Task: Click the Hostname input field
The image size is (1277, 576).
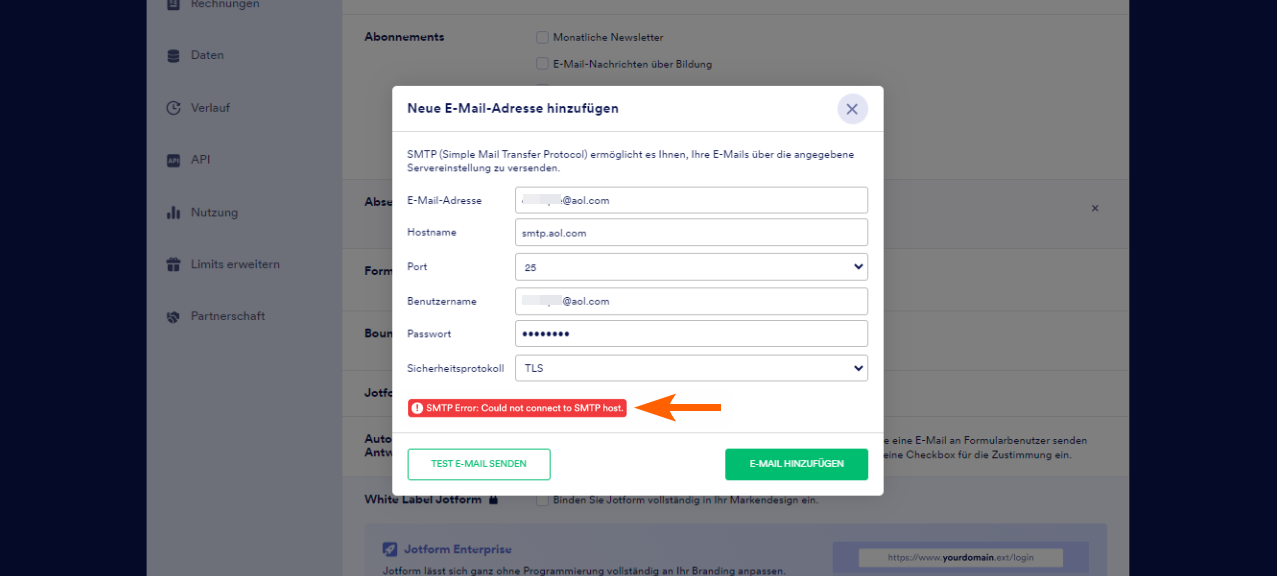Action: (x=691, y=233)
